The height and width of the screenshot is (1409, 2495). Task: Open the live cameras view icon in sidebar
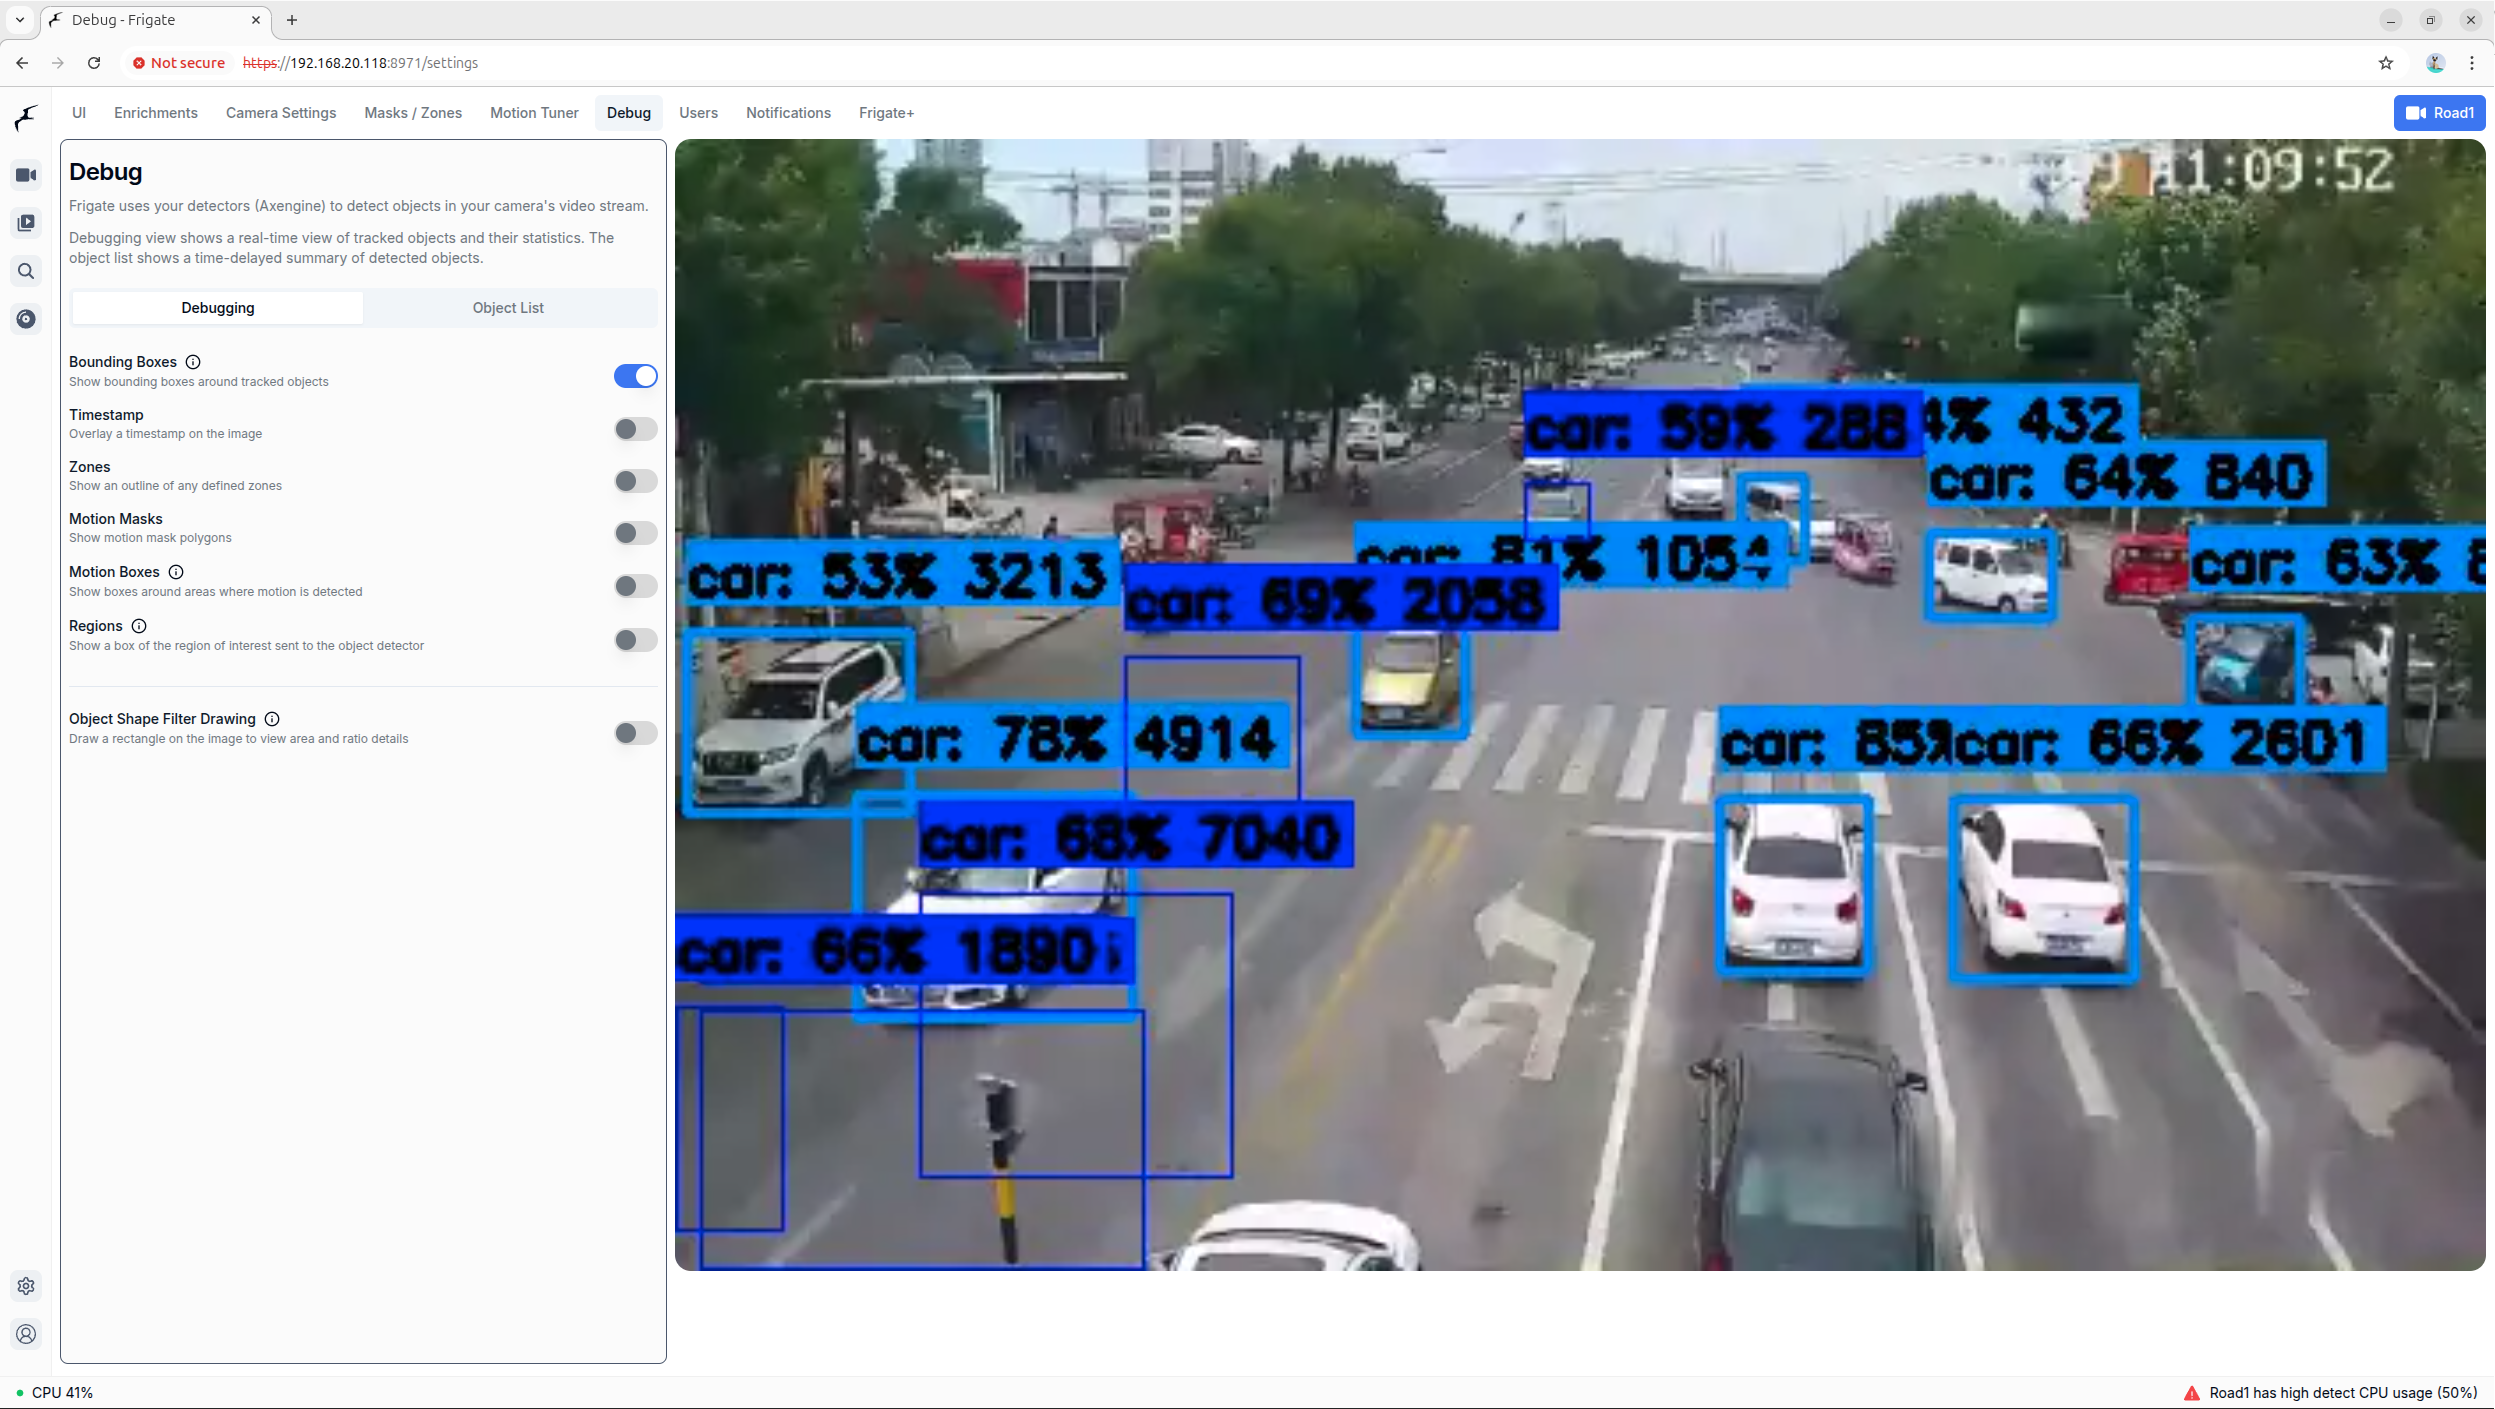tap(26, 175)
